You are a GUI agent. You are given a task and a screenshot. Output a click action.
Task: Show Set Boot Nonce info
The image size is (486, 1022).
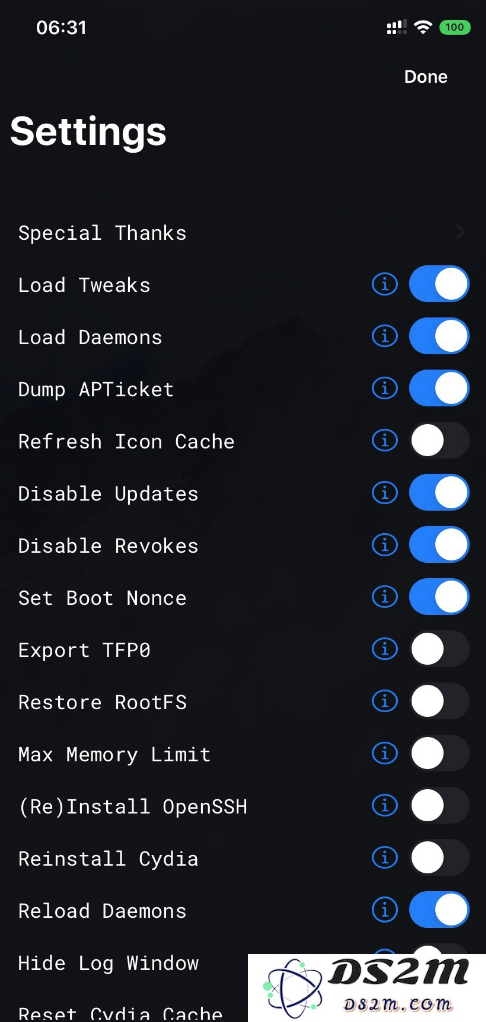coord(384,597)
